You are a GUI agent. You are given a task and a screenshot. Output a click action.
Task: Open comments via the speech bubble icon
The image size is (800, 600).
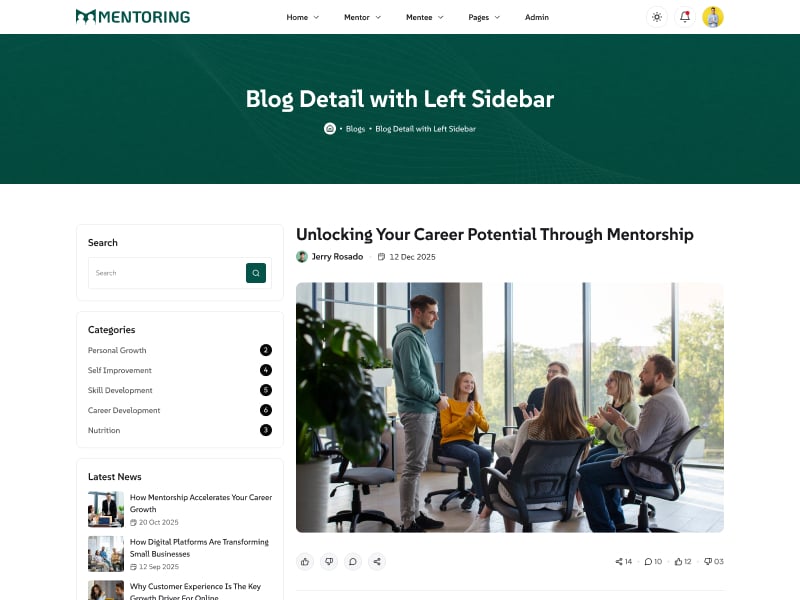pyautogui.click(x=353, y=562)
